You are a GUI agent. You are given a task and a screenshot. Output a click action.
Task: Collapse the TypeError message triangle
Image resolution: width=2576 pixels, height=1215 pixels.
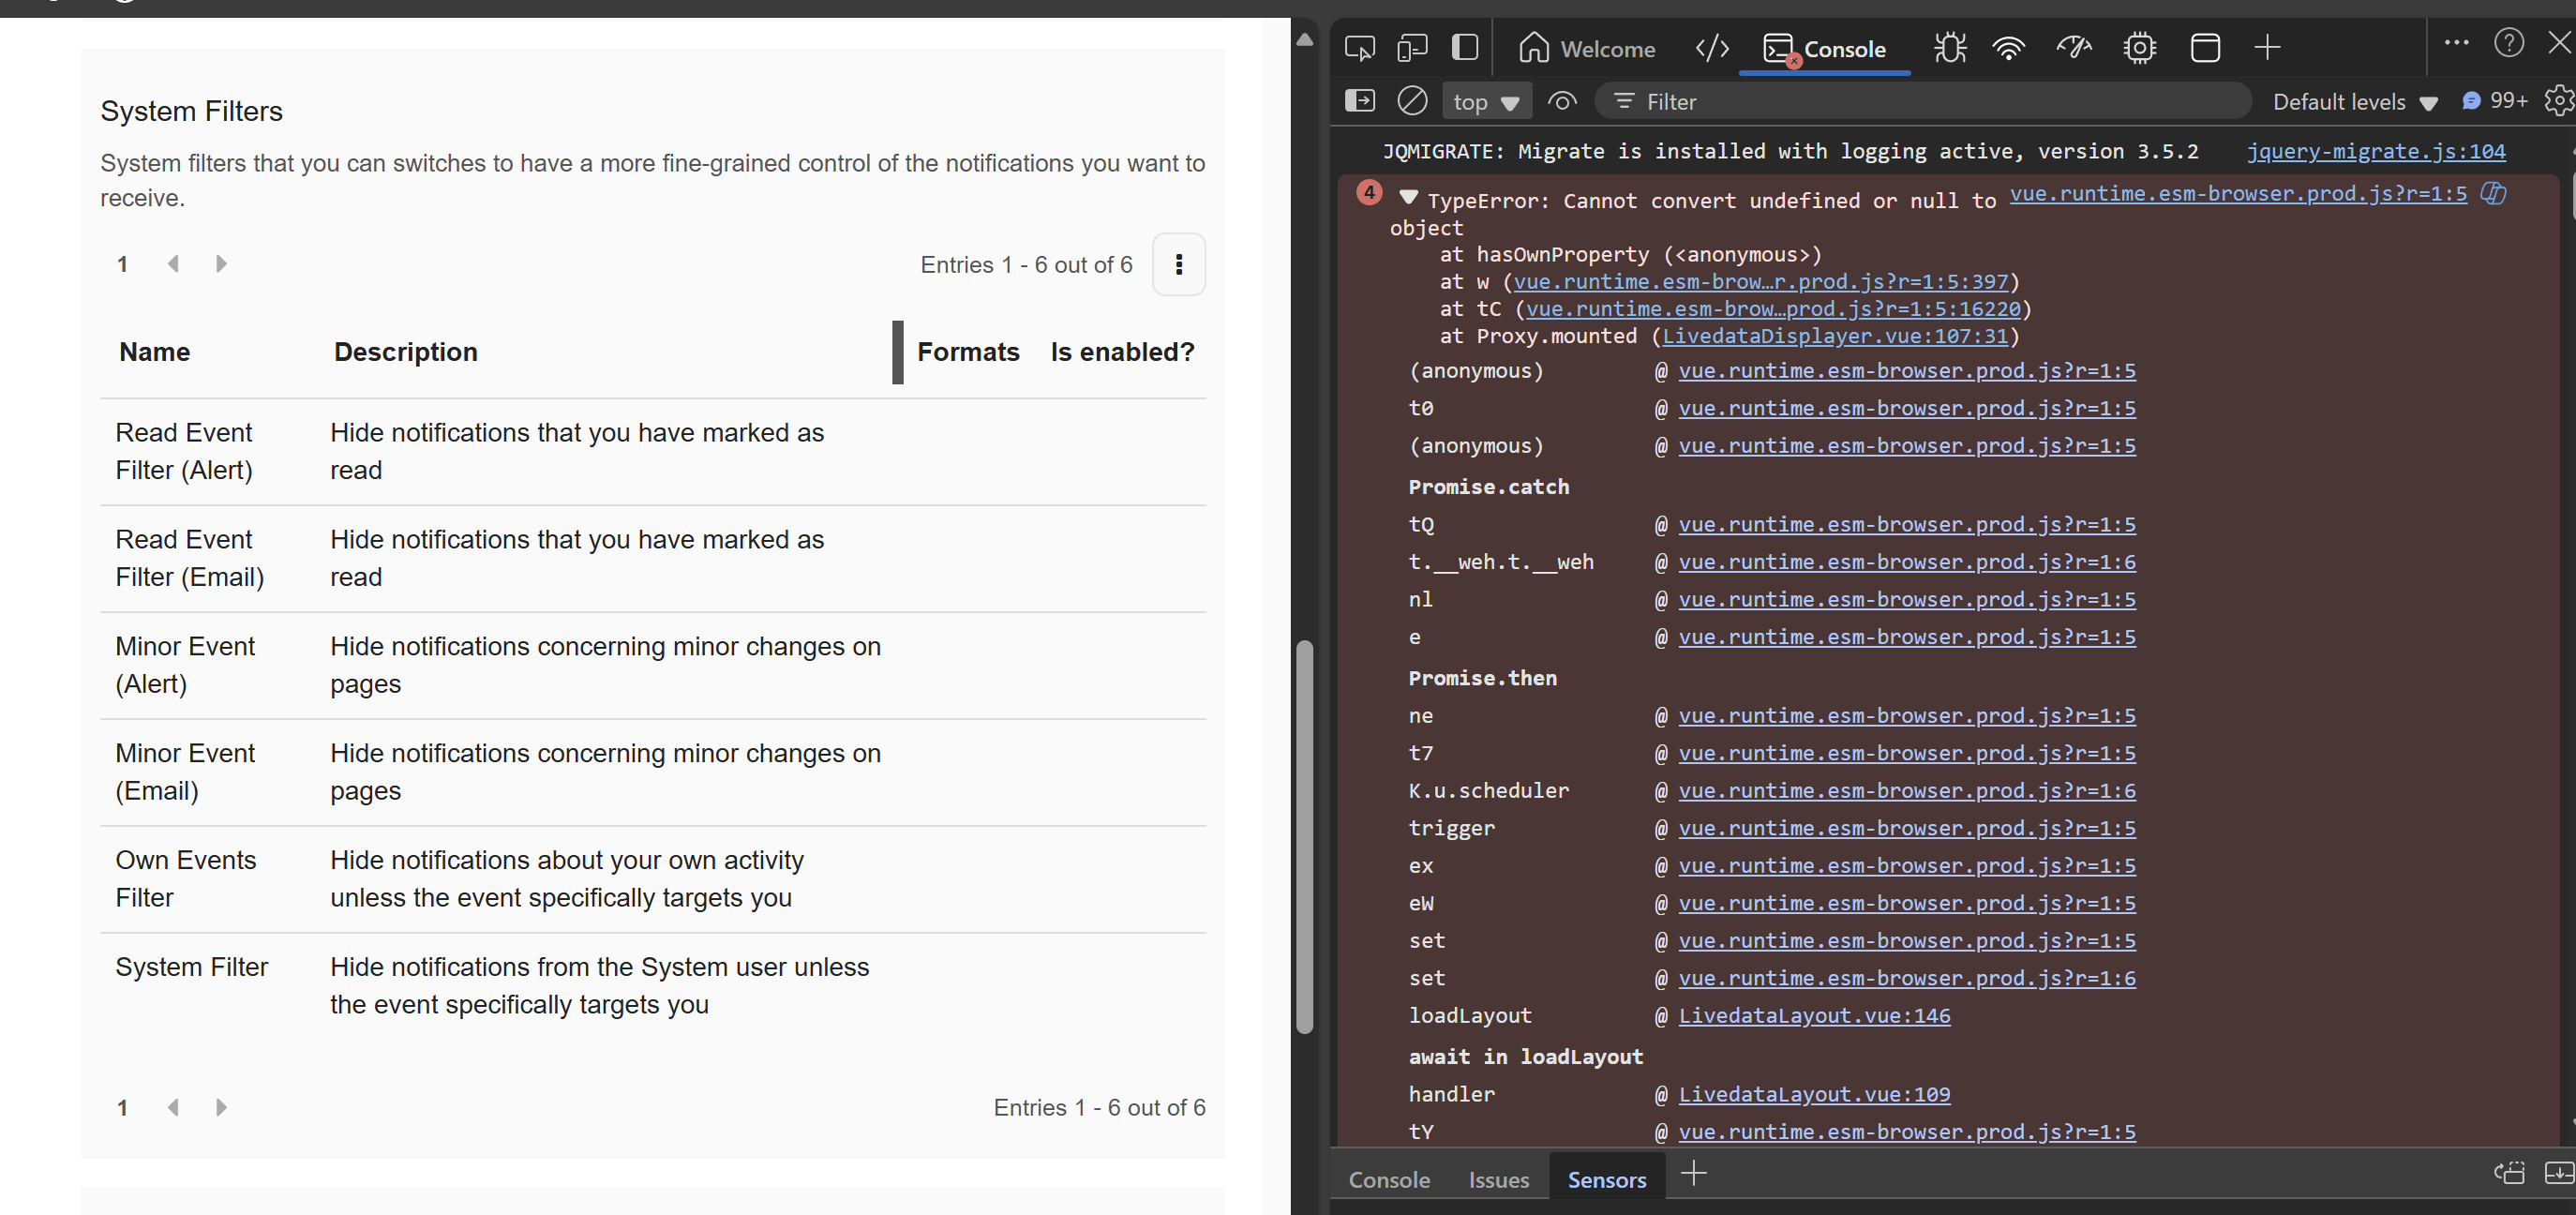click(x=1408, y=197)
